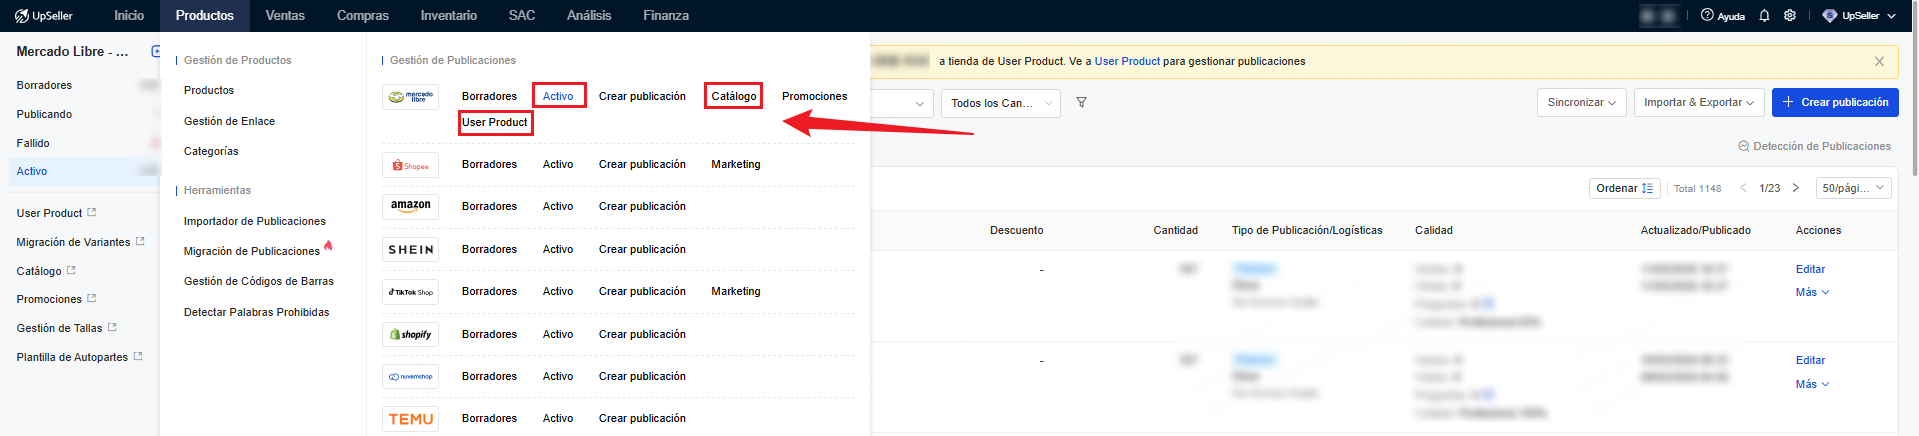Select User Product under Mercado Libre
The height and width of the screenshot is (436, 1919).
tap(495, 123)
